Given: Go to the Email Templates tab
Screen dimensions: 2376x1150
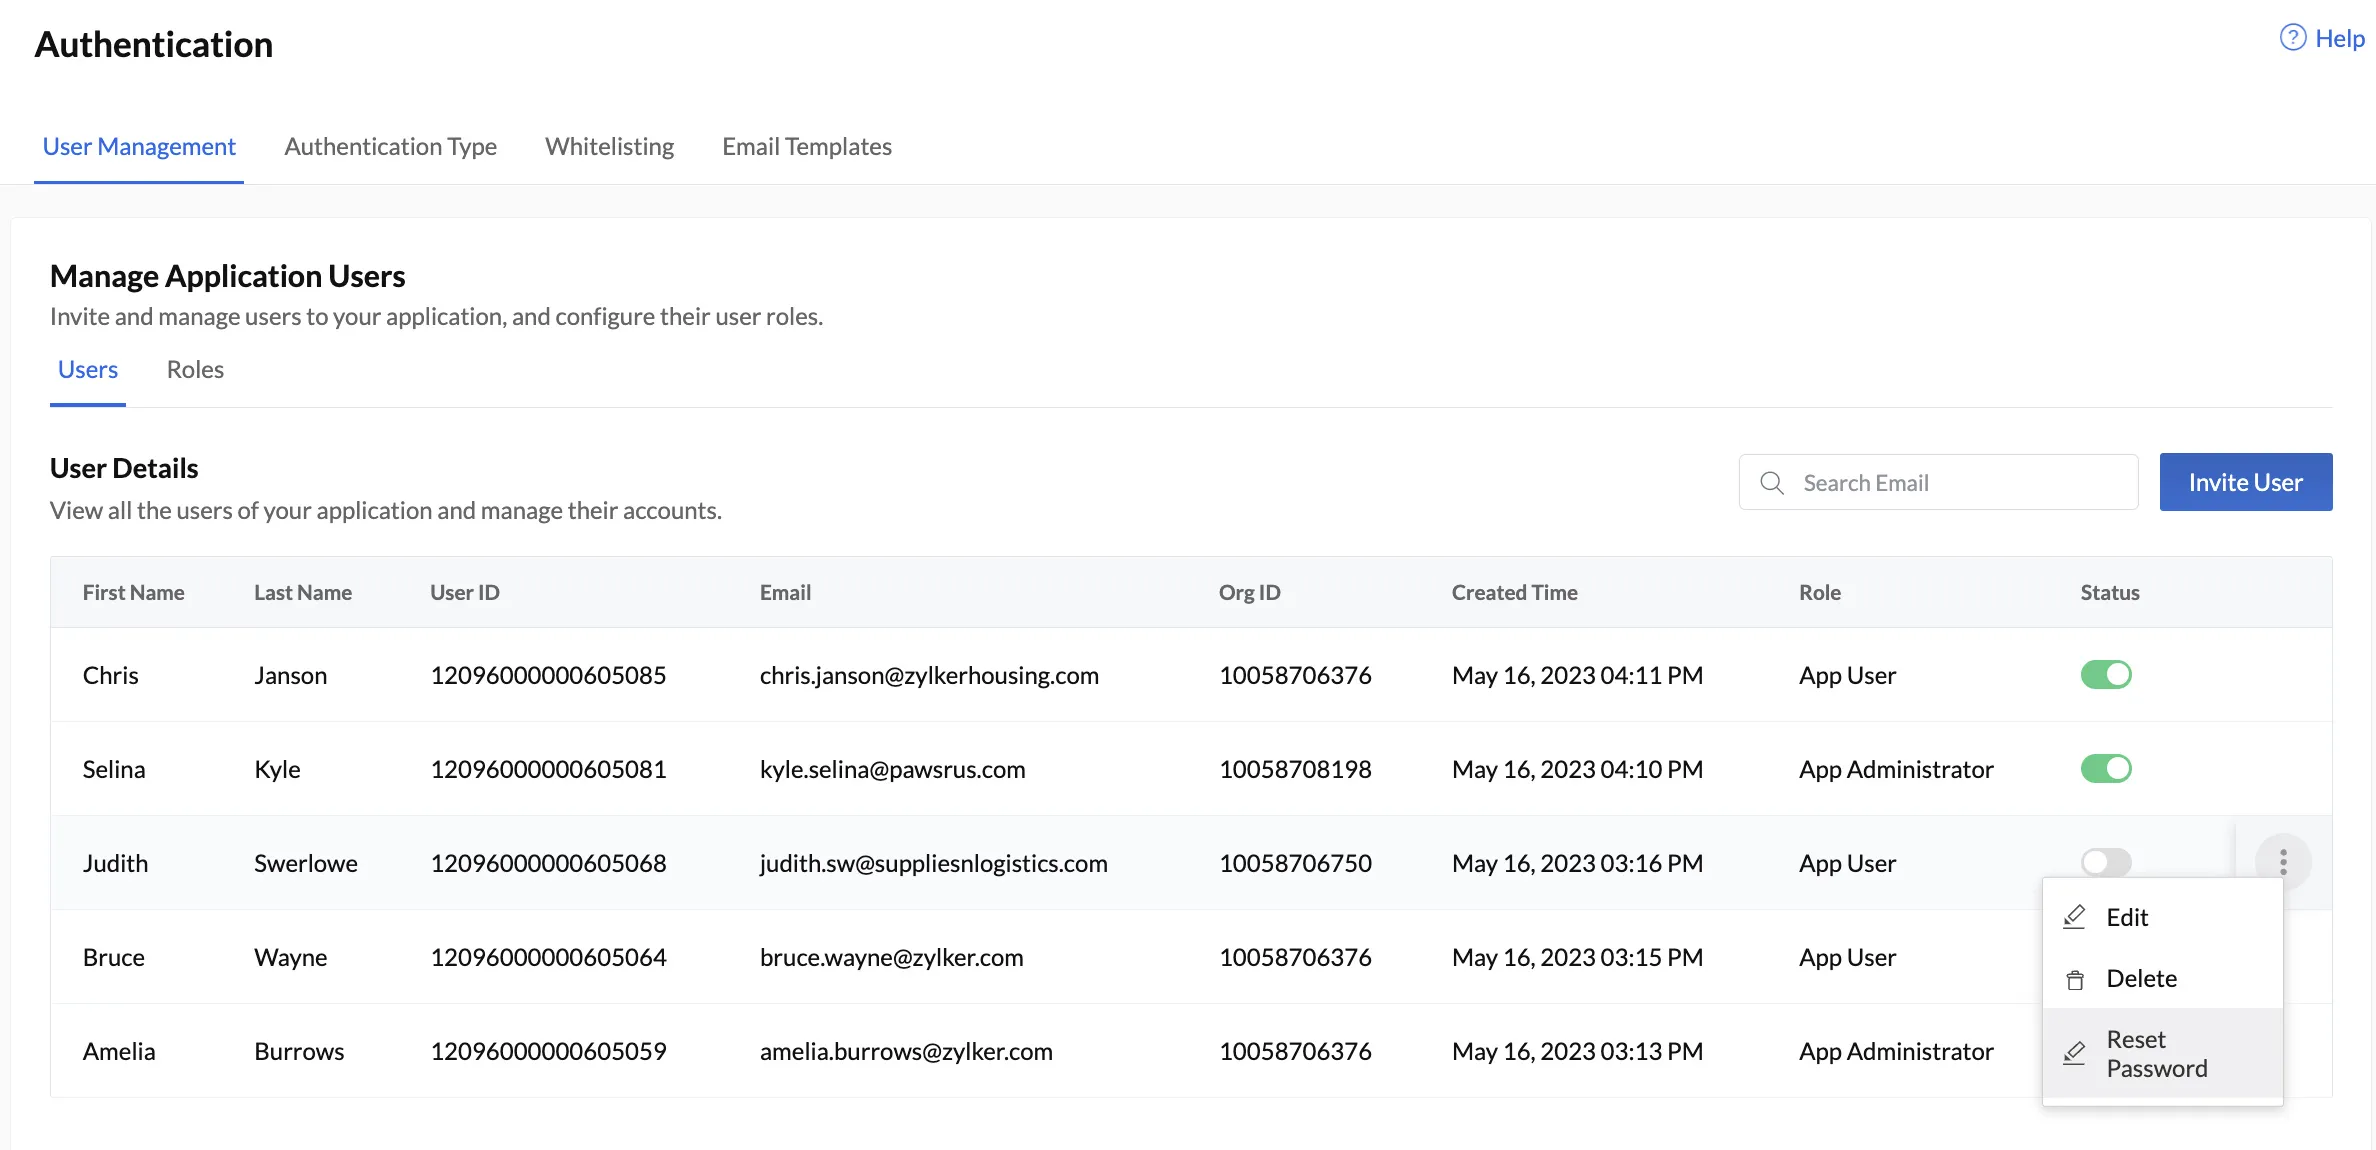Looking at the screenshot, I should pyautogui.click(x=807, y=147).
